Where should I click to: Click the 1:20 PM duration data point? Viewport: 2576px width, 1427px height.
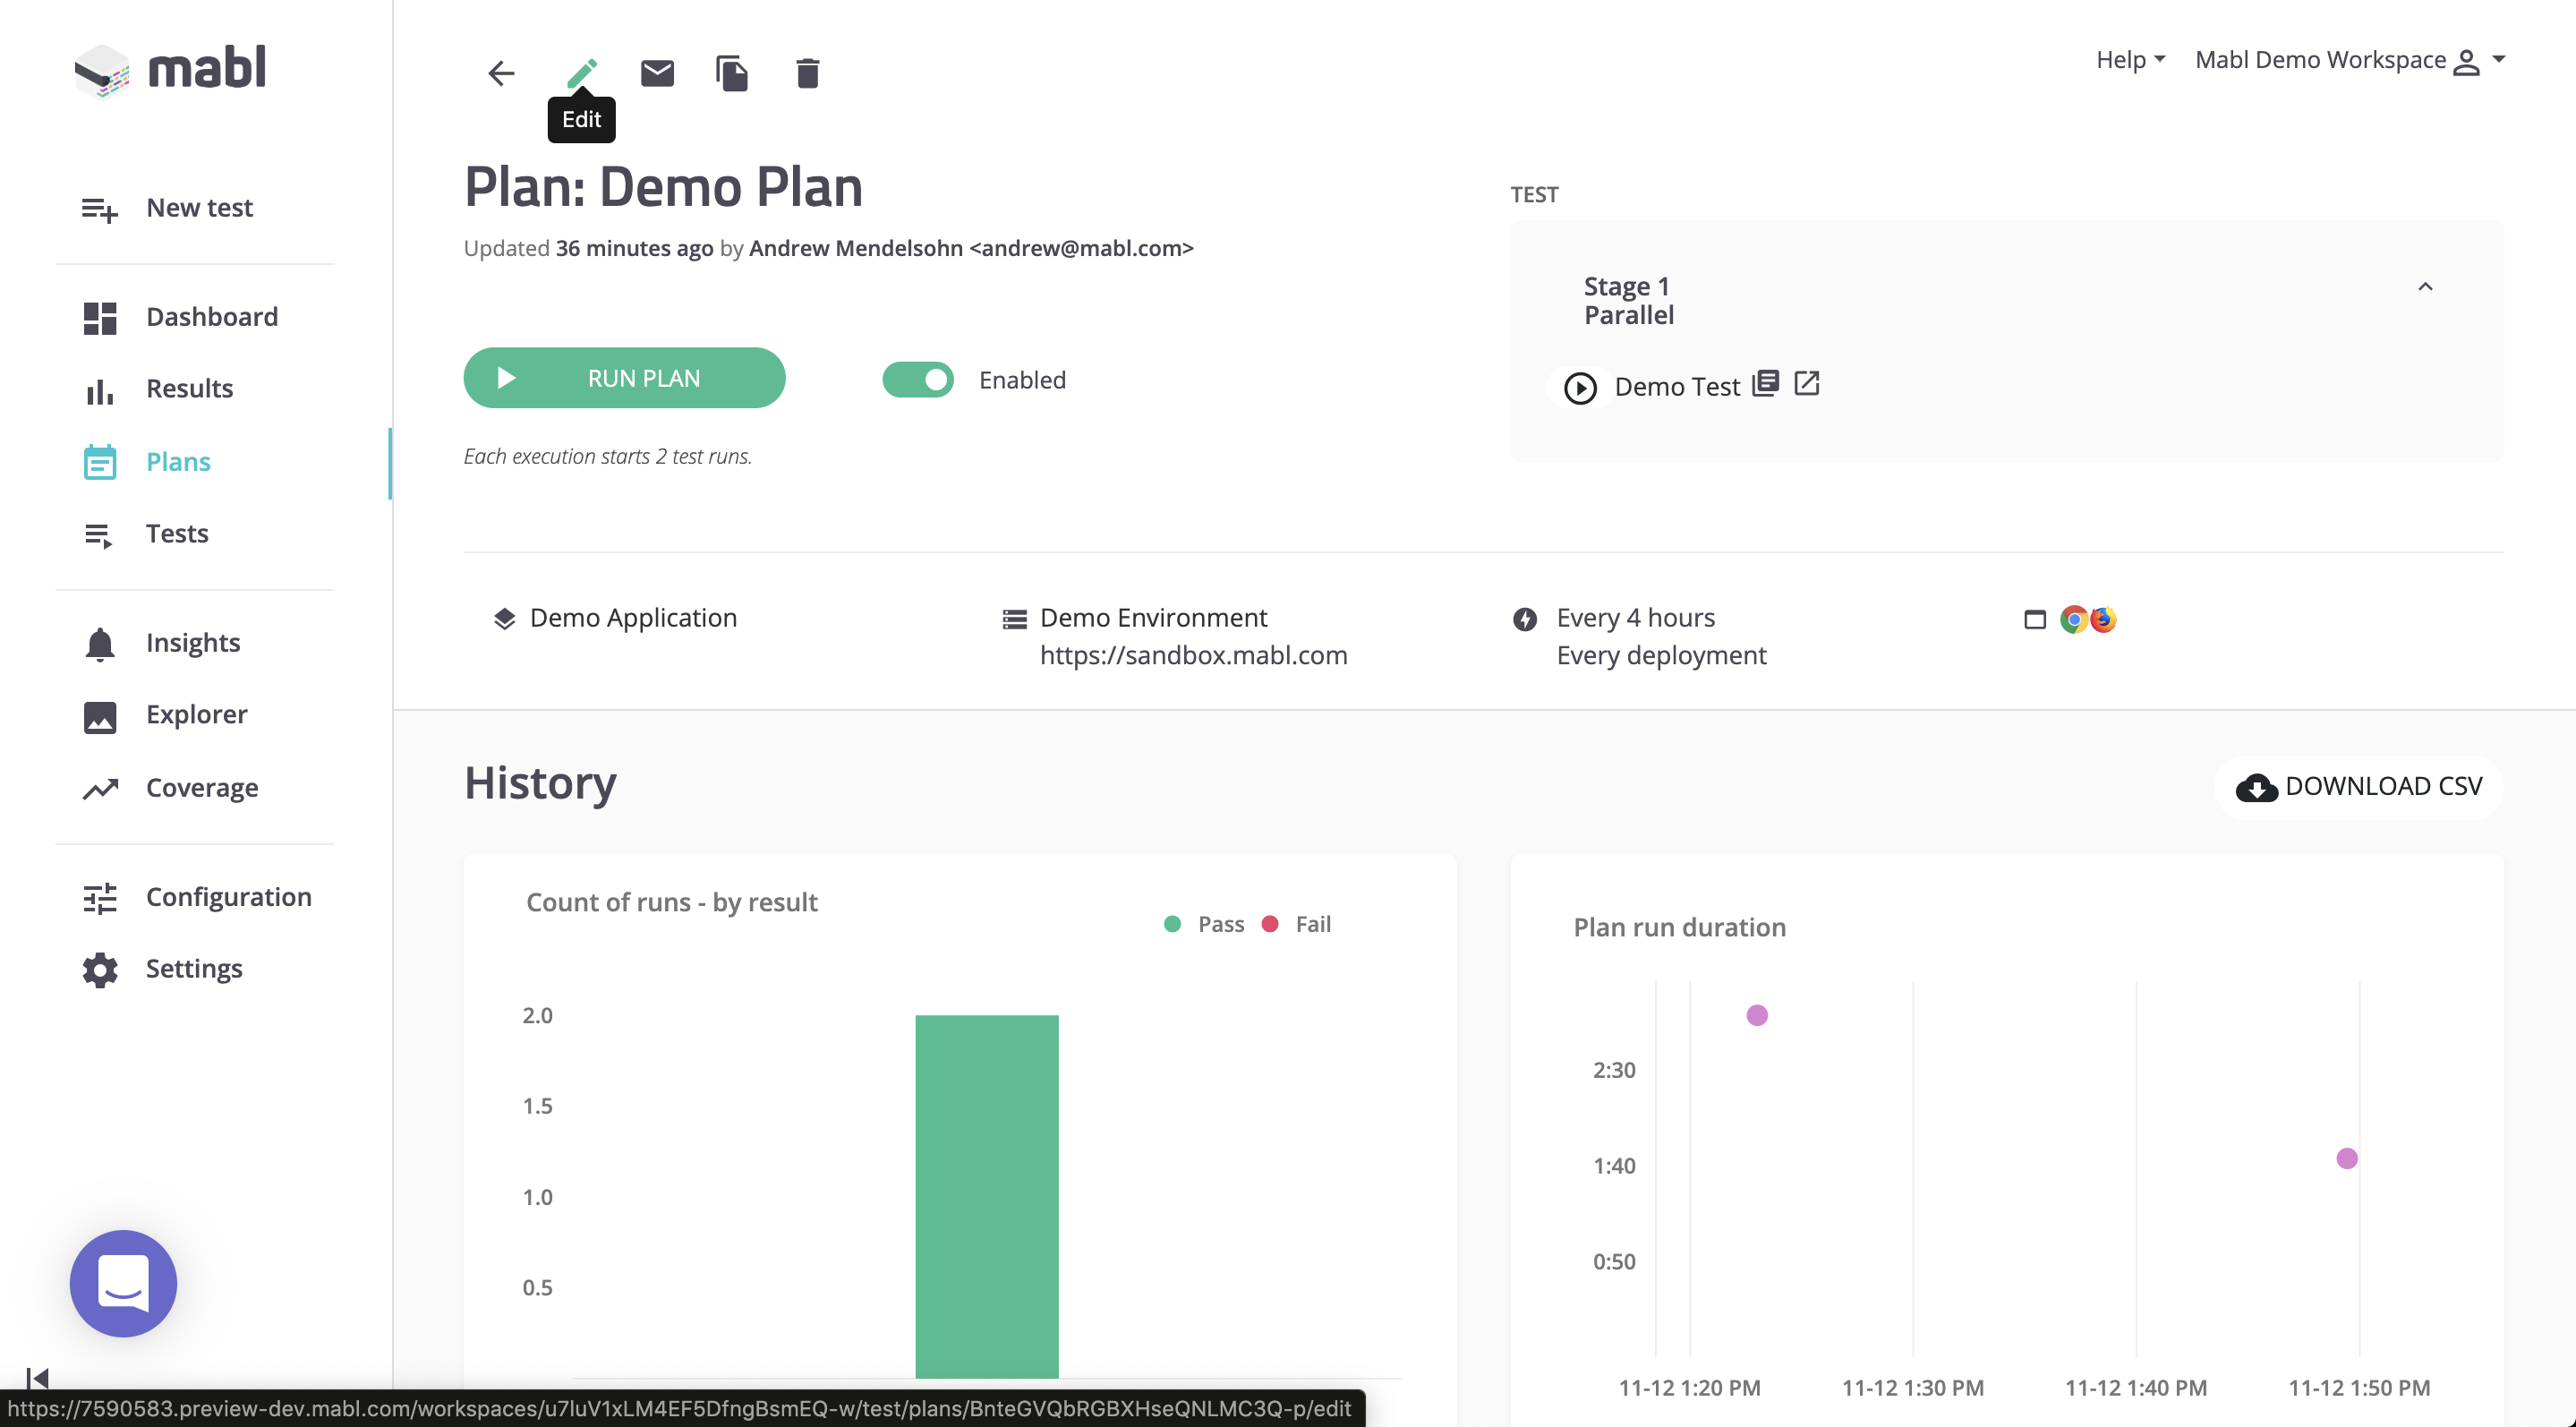(x=1757, y=1015)
